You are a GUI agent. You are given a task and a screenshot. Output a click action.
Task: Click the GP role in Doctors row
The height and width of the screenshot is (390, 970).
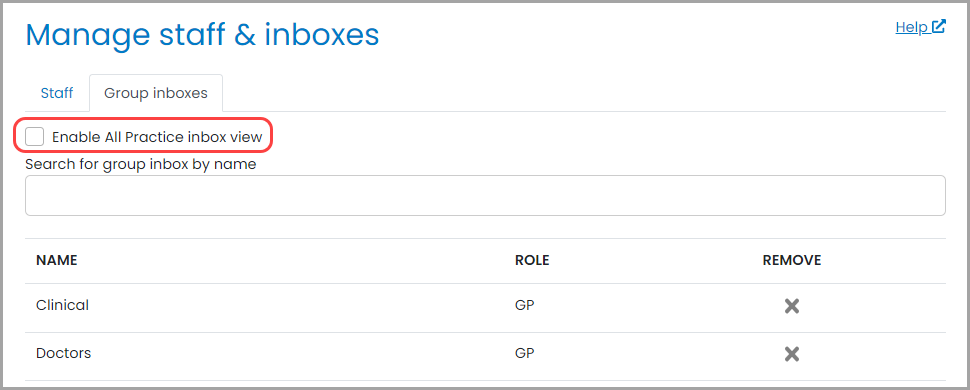click(x=525, y=353)
